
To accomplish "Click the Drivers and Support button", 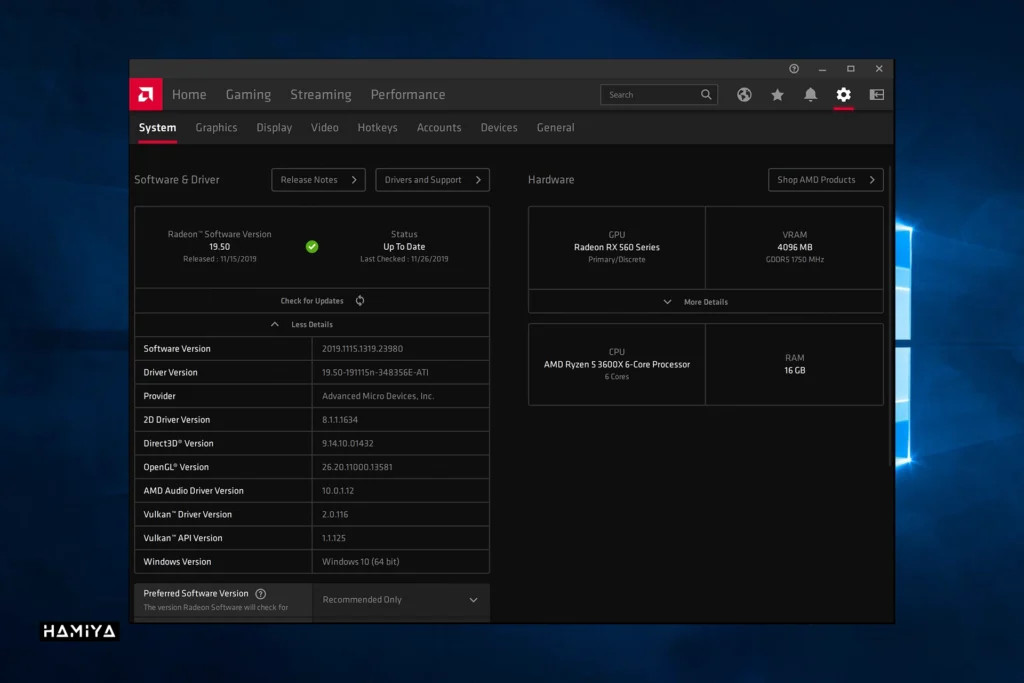I will 432,180.
